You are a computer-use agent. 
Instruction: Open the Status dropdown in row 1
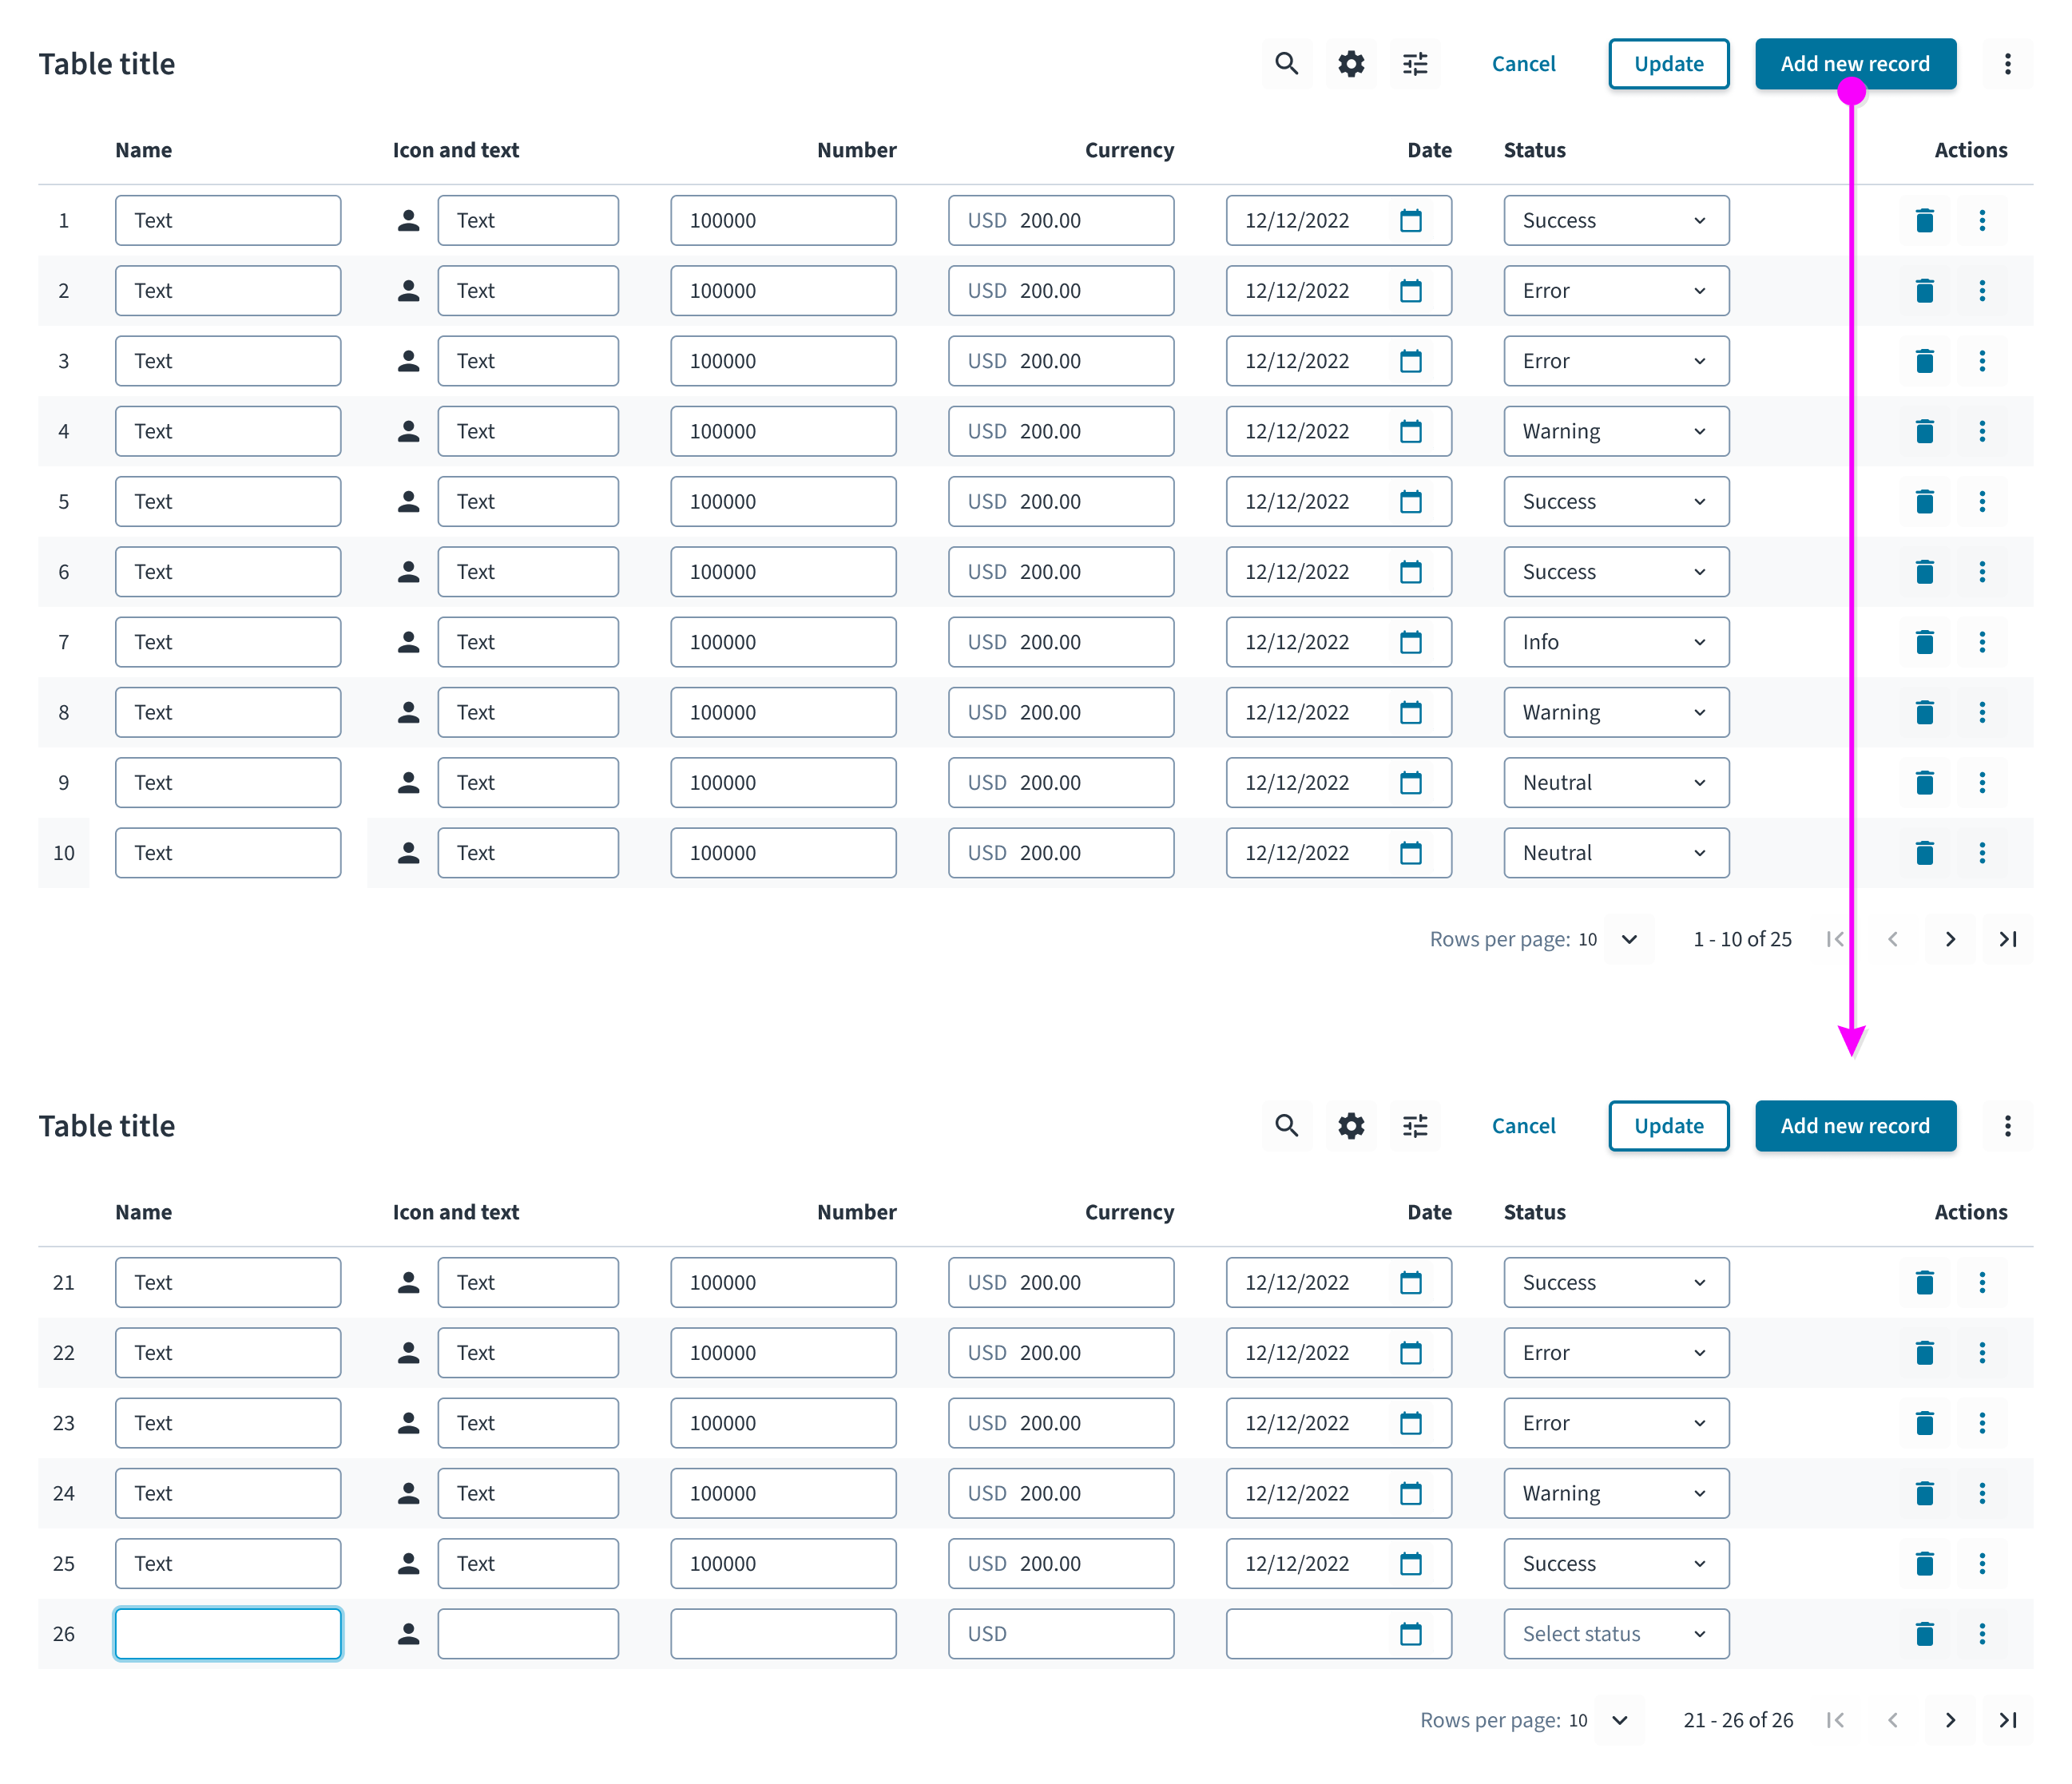tap(1616, 220)
